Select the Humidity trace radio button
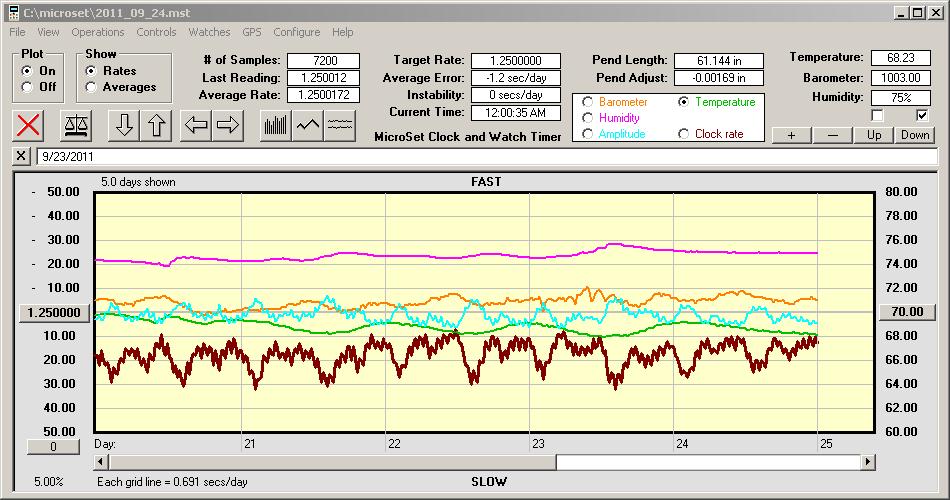Image resolution: width=950 pixels, height=500 pixels. click(x=587, y=118)
